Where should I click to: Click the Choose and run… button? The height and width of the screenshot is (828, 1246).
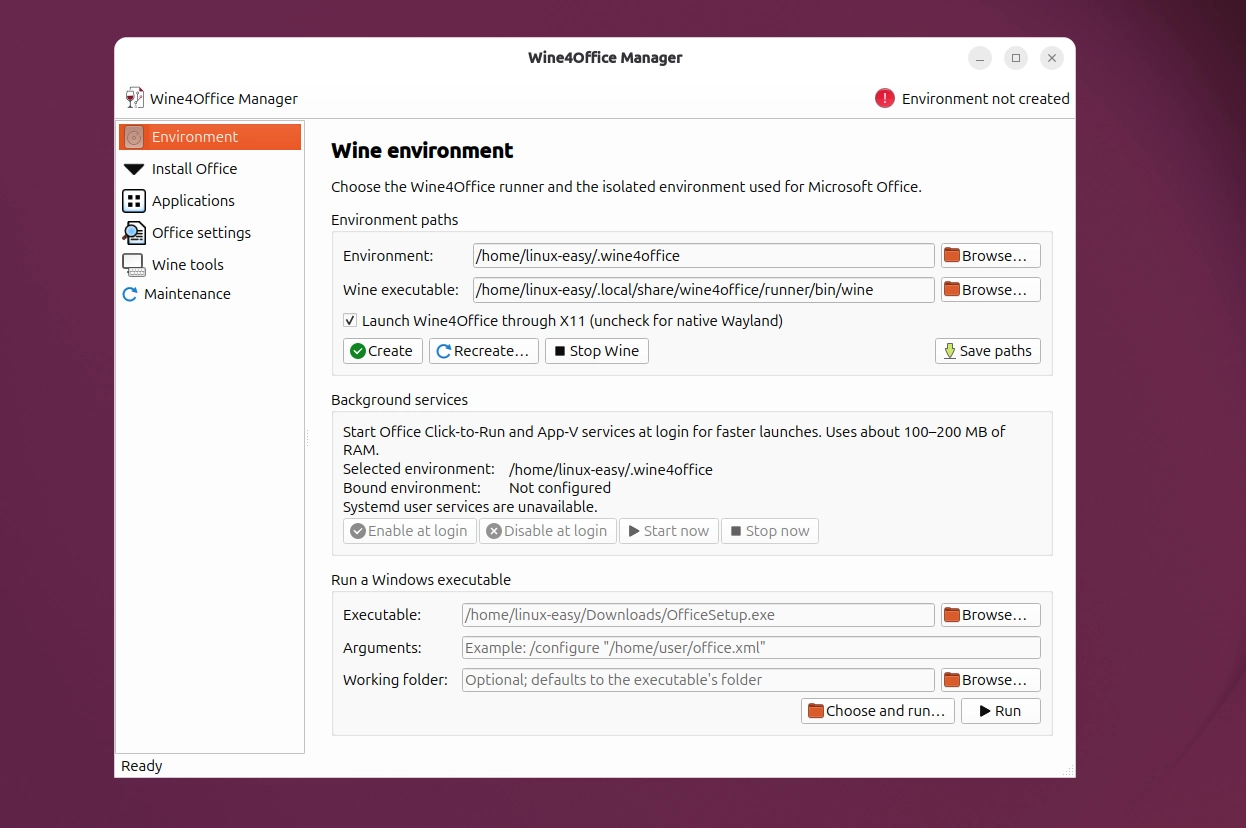coord(877,711)
